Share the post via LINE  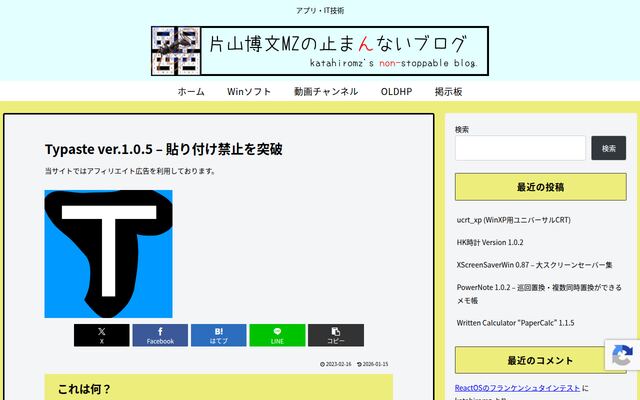(x=277, y=335)
